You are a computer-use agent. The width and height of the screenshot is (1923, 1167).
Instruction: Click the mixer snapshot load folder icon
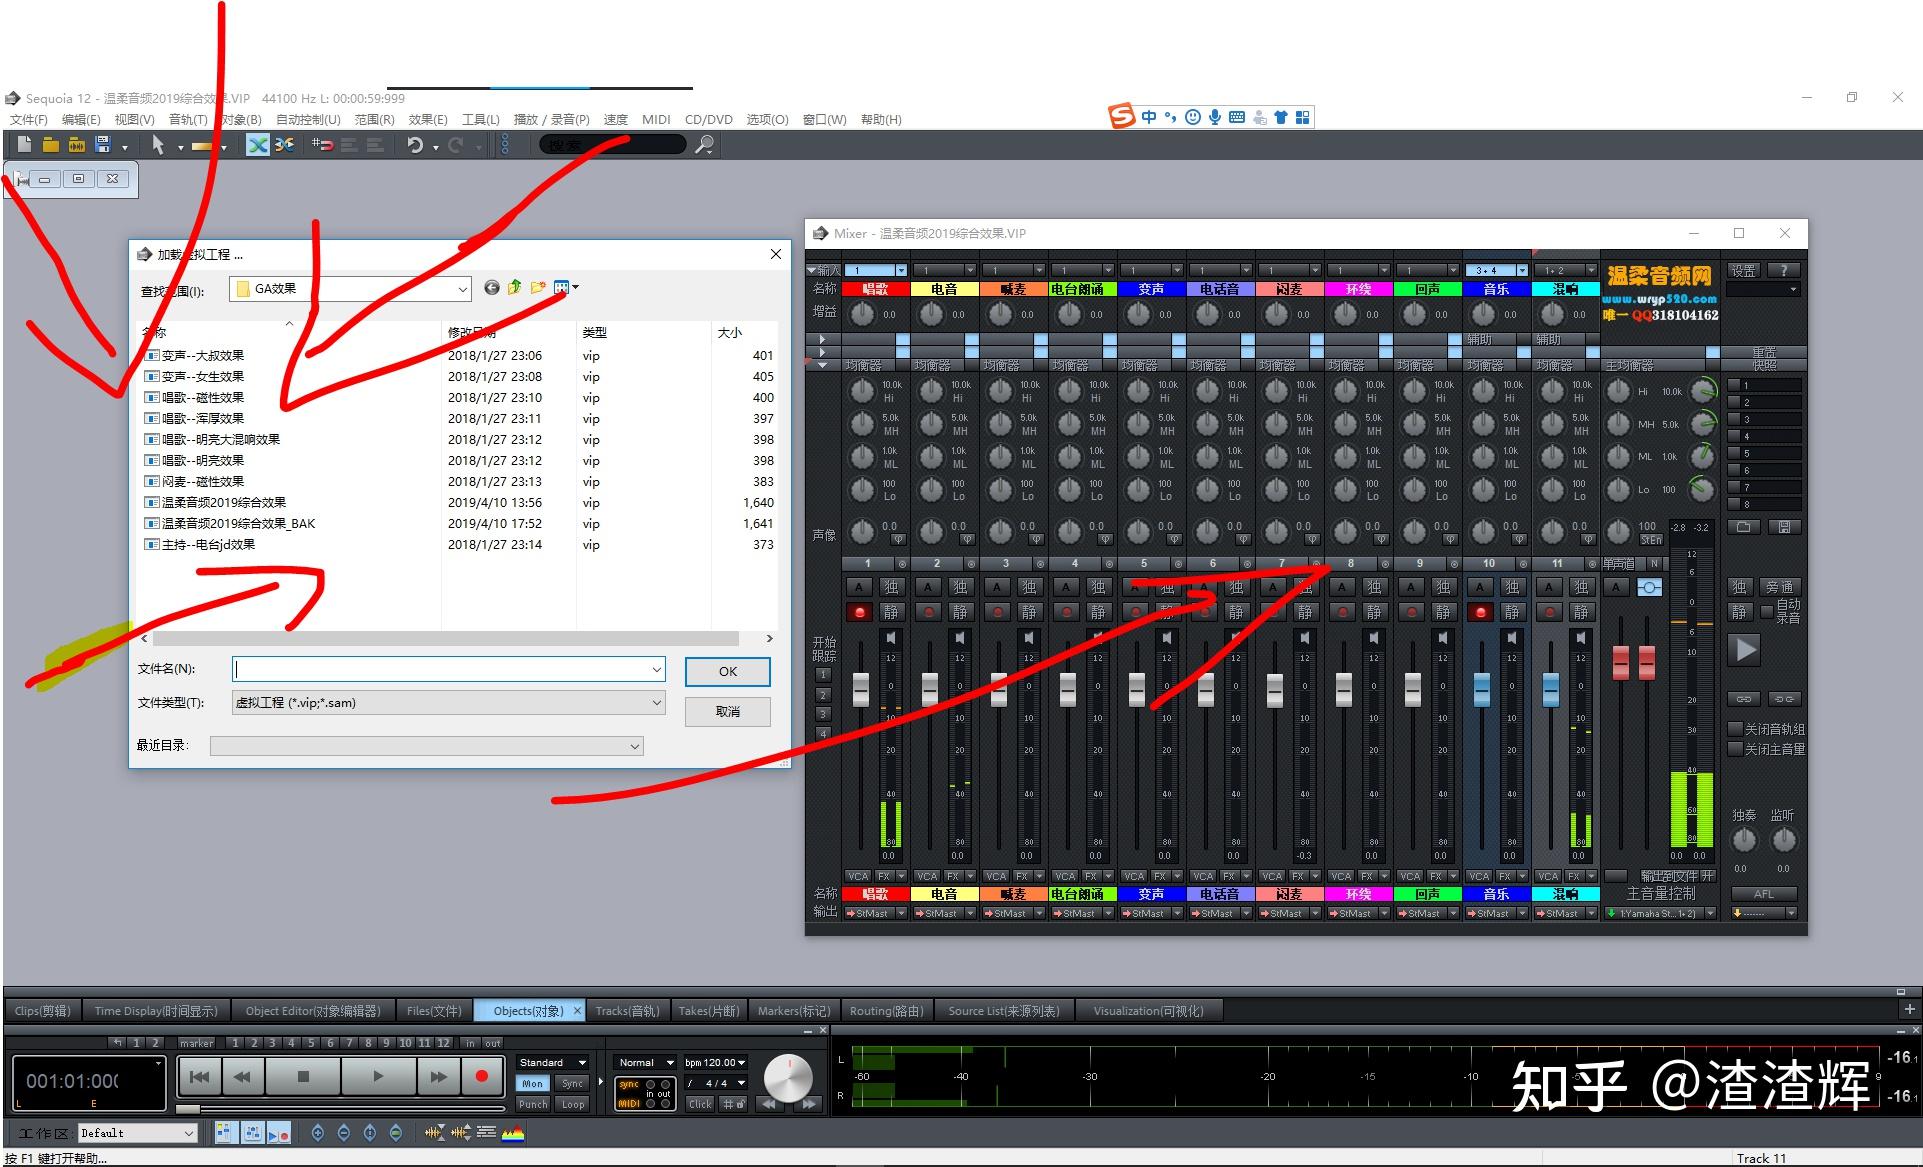tap(1744, 527)
